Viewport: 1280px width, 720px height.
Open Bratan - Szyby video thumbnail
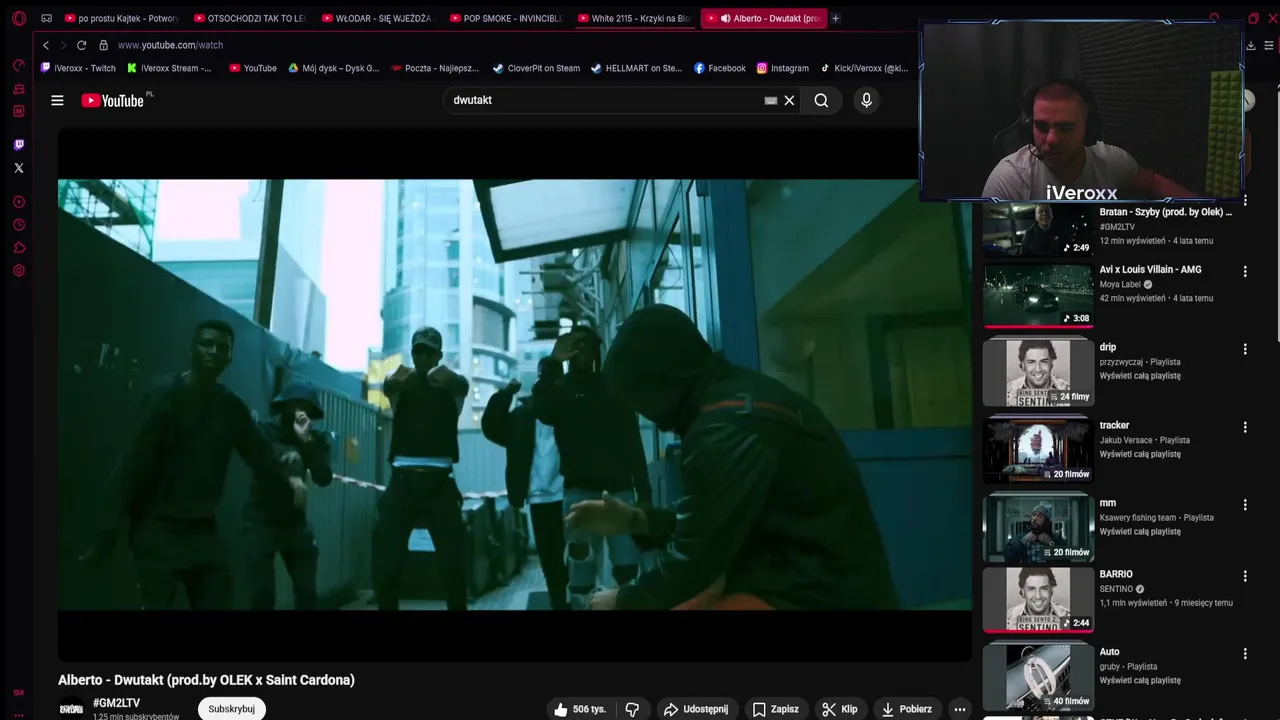(1038, 229)
